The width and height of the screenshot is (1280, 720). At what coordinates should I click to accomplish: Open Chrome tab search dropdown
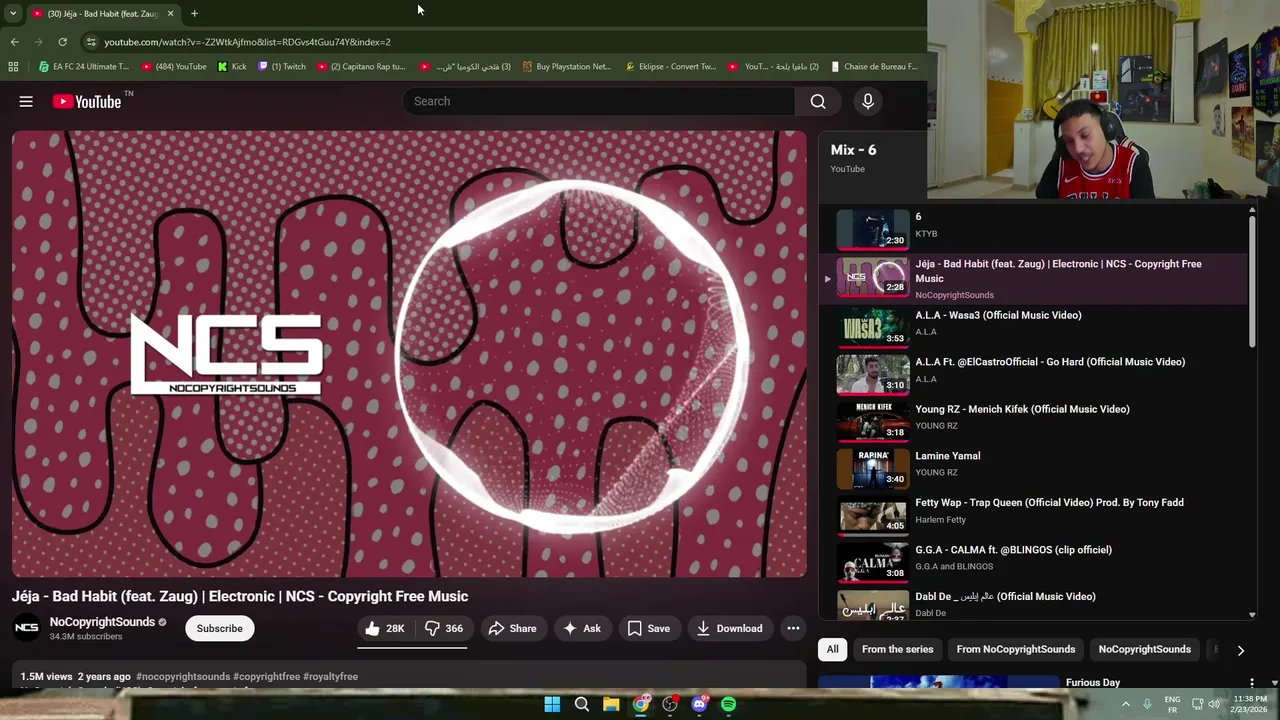point(12,13)
